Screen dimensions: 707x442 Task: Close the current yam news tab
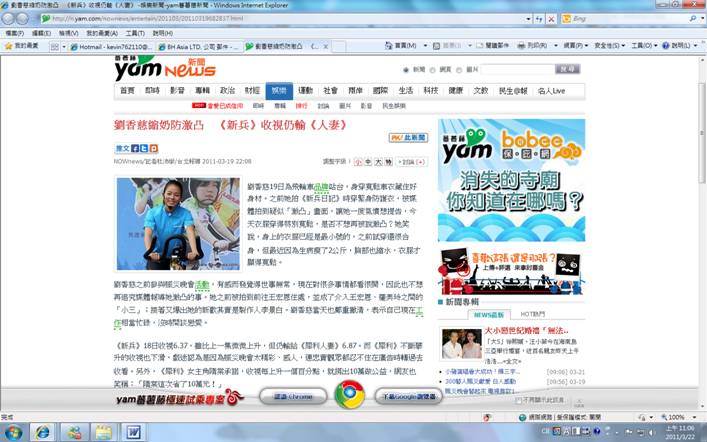click(x=326, y=46)
